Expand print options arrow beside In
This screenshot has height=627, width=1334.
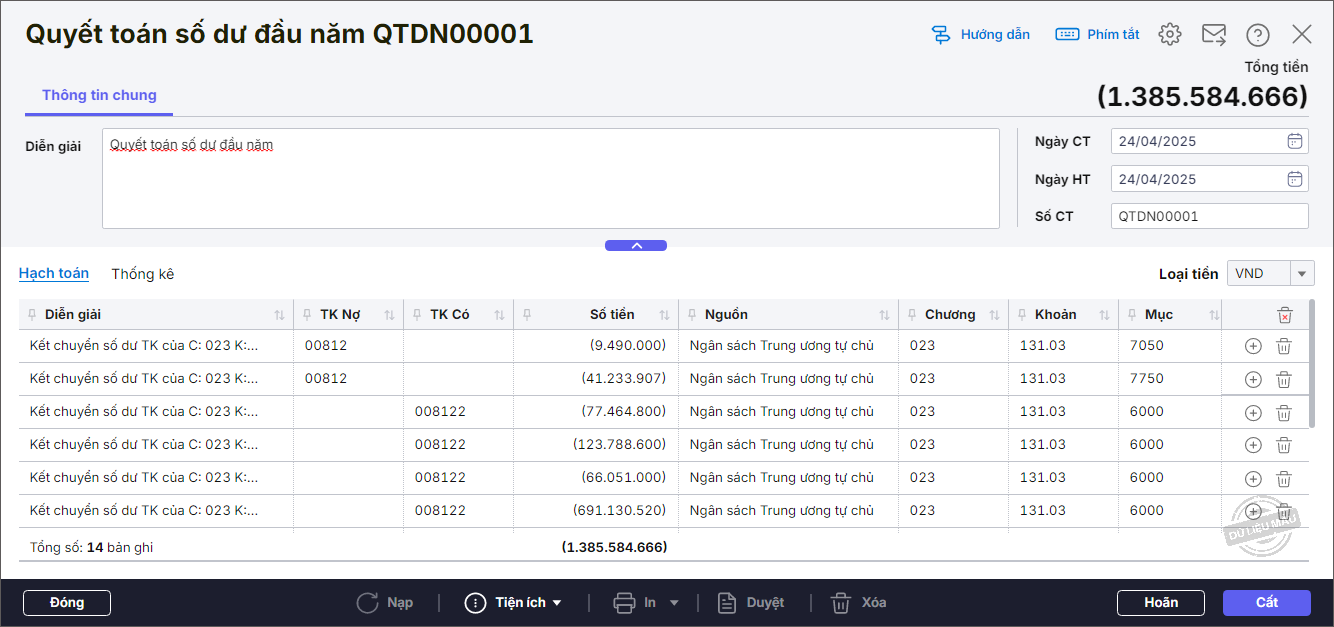tap(674, 603)
